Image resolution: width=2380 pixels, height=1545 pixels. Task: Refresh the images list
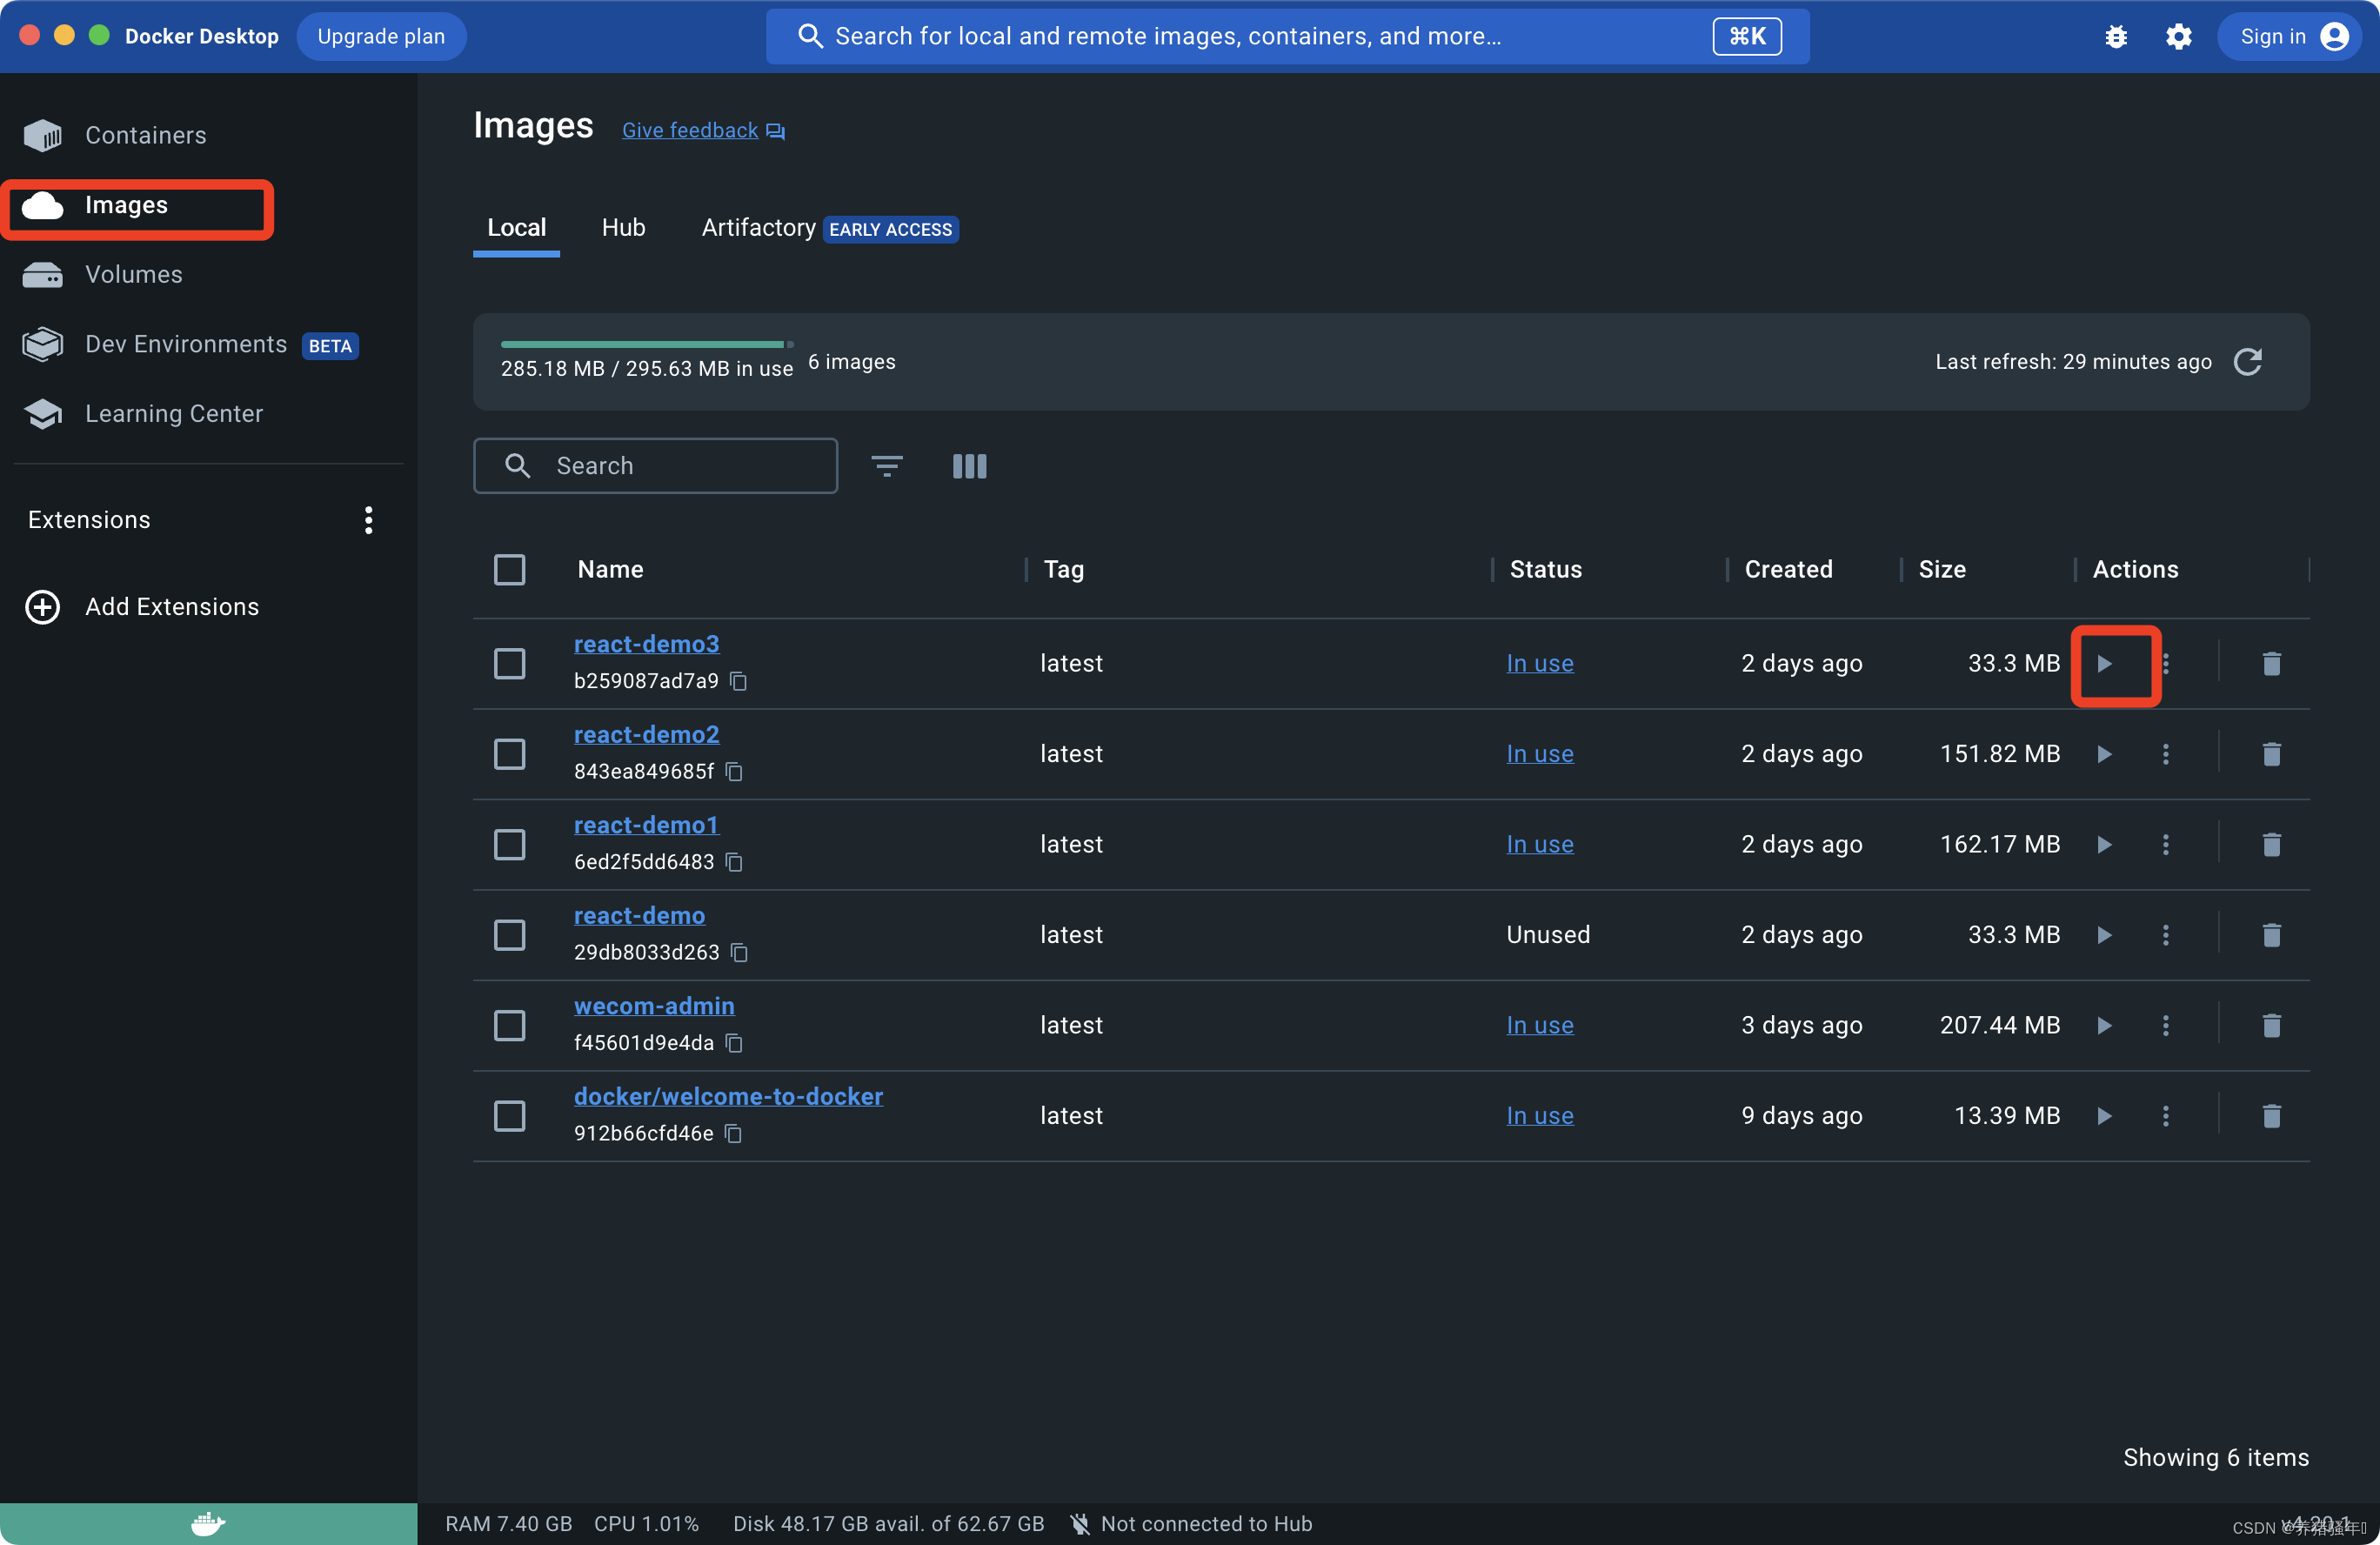(2248, 362)
